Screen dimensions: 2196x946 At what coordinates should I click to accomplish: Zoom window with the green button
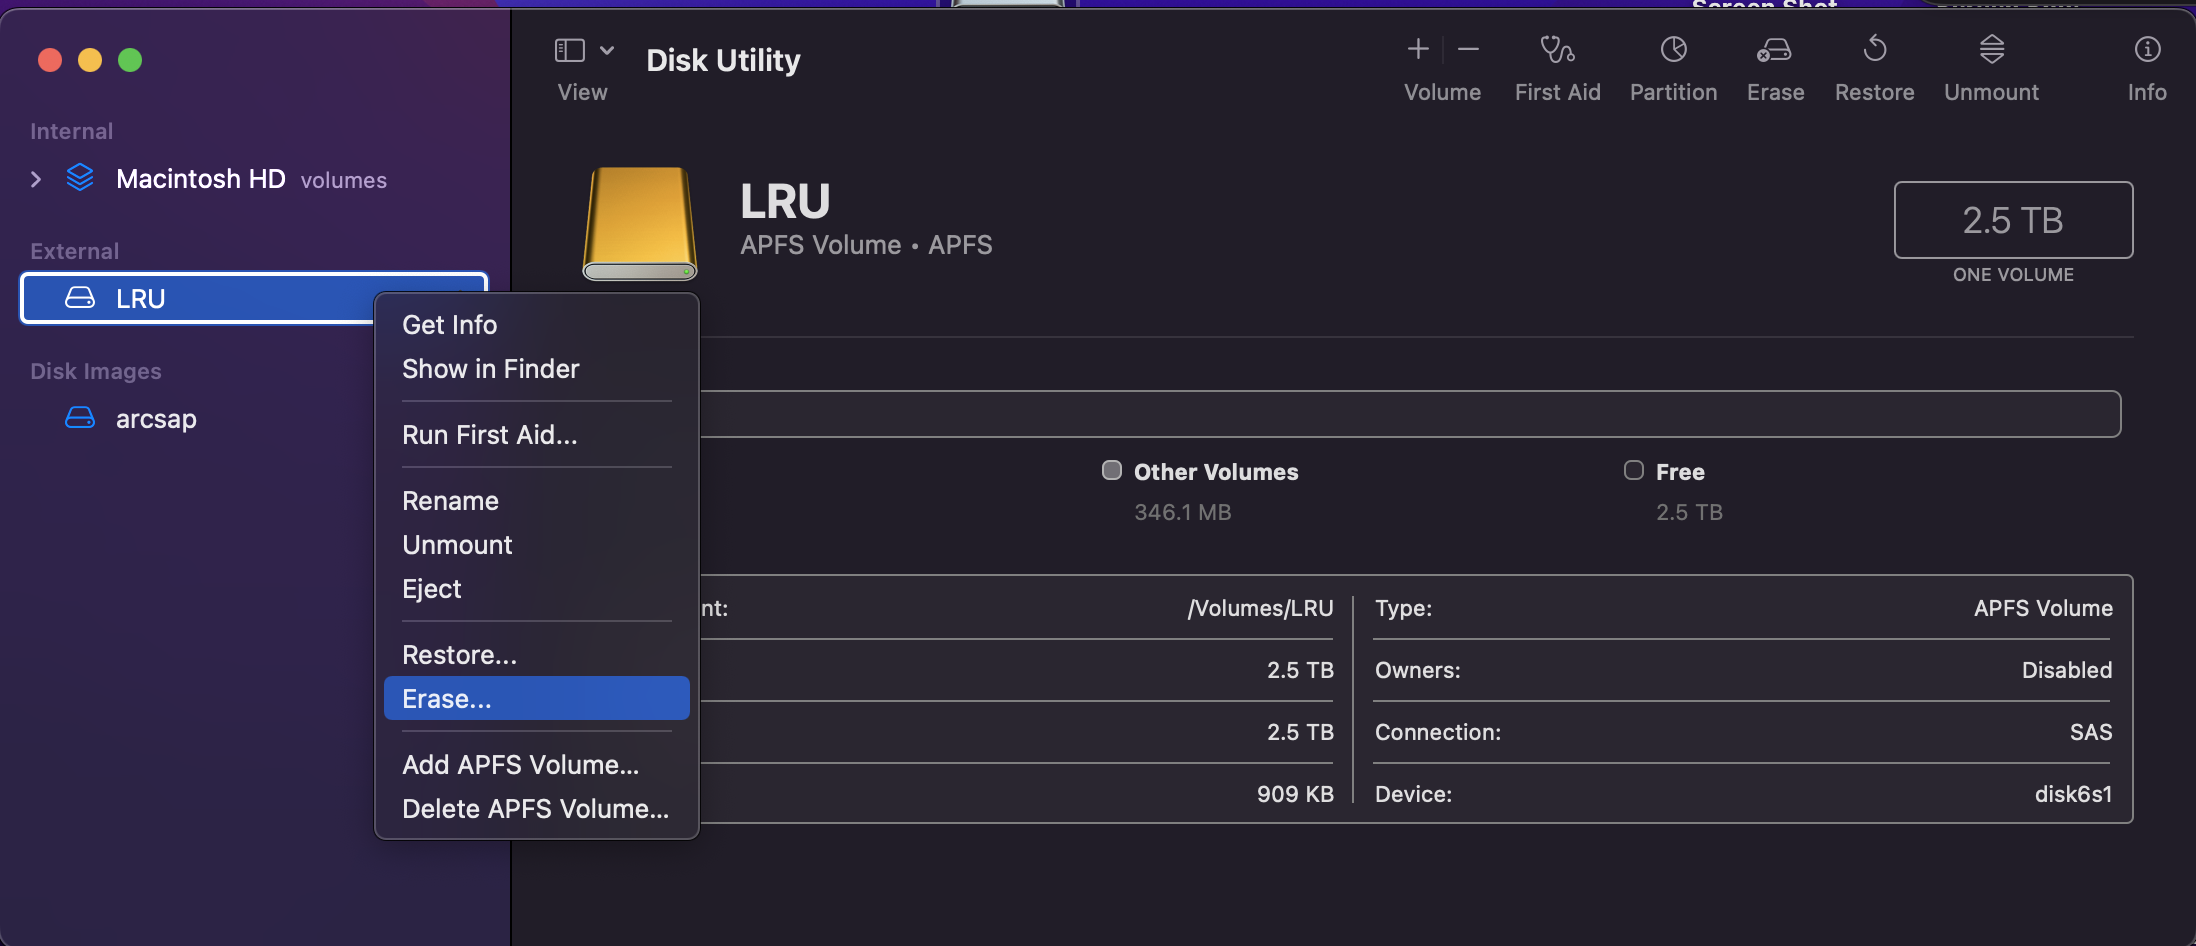click(130, 60)
